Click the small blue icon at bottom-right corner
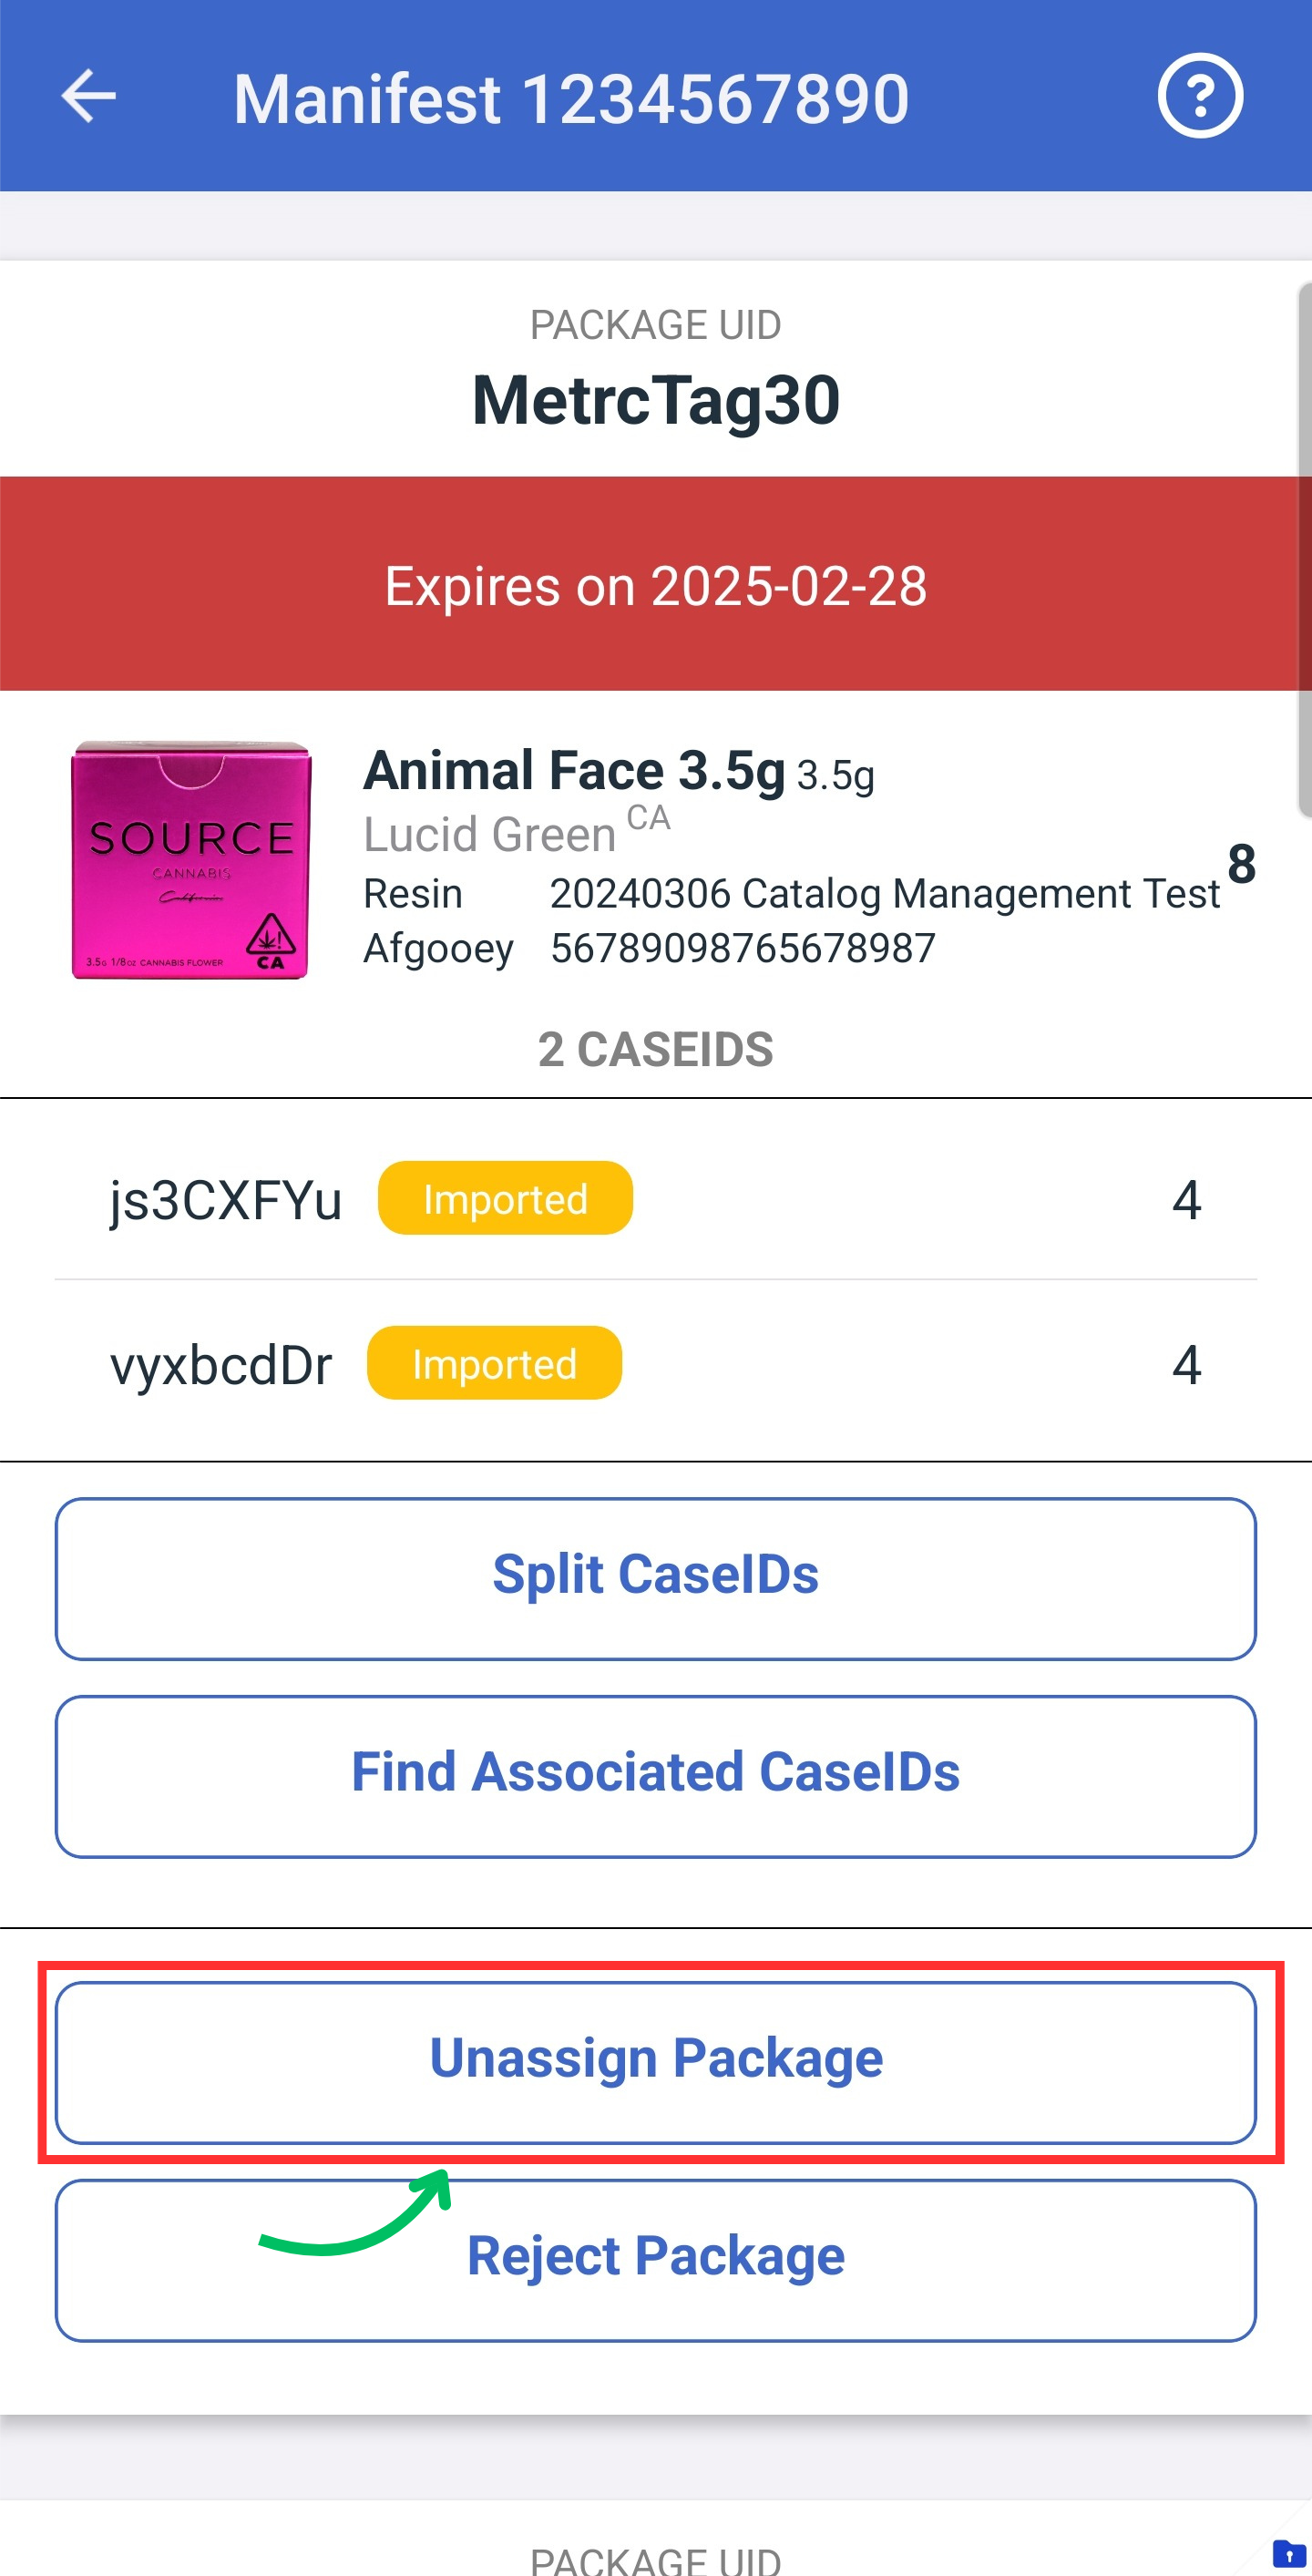Image resolution: width=1312 pixels, height=2576 pixels. [1288, 2553]
